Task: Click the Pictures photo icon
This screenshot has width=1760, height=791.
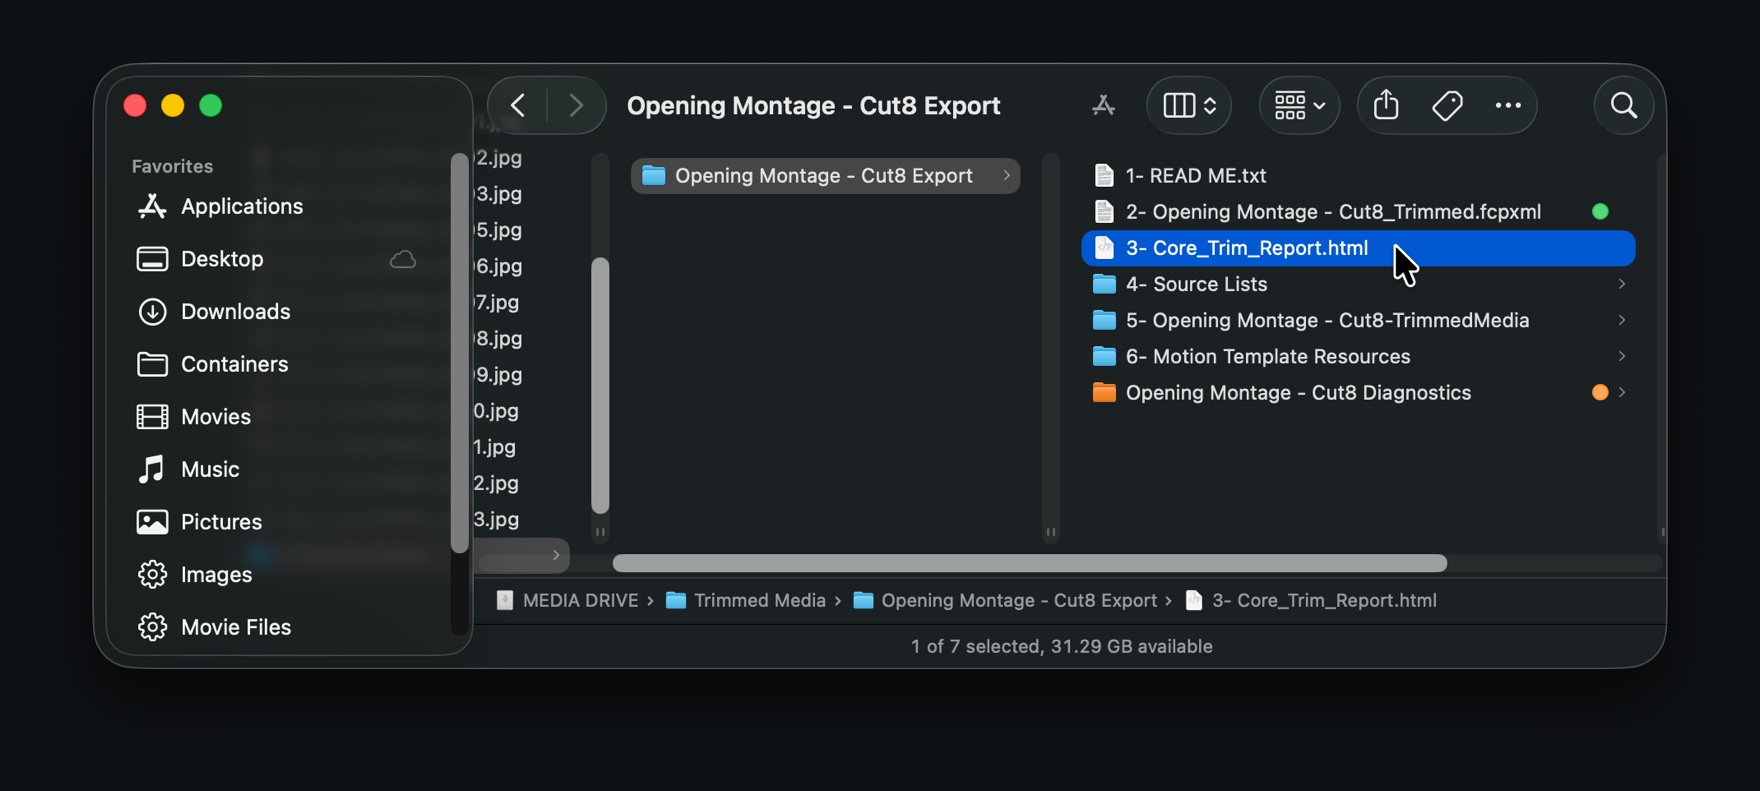Action: [x=152, y=522]
